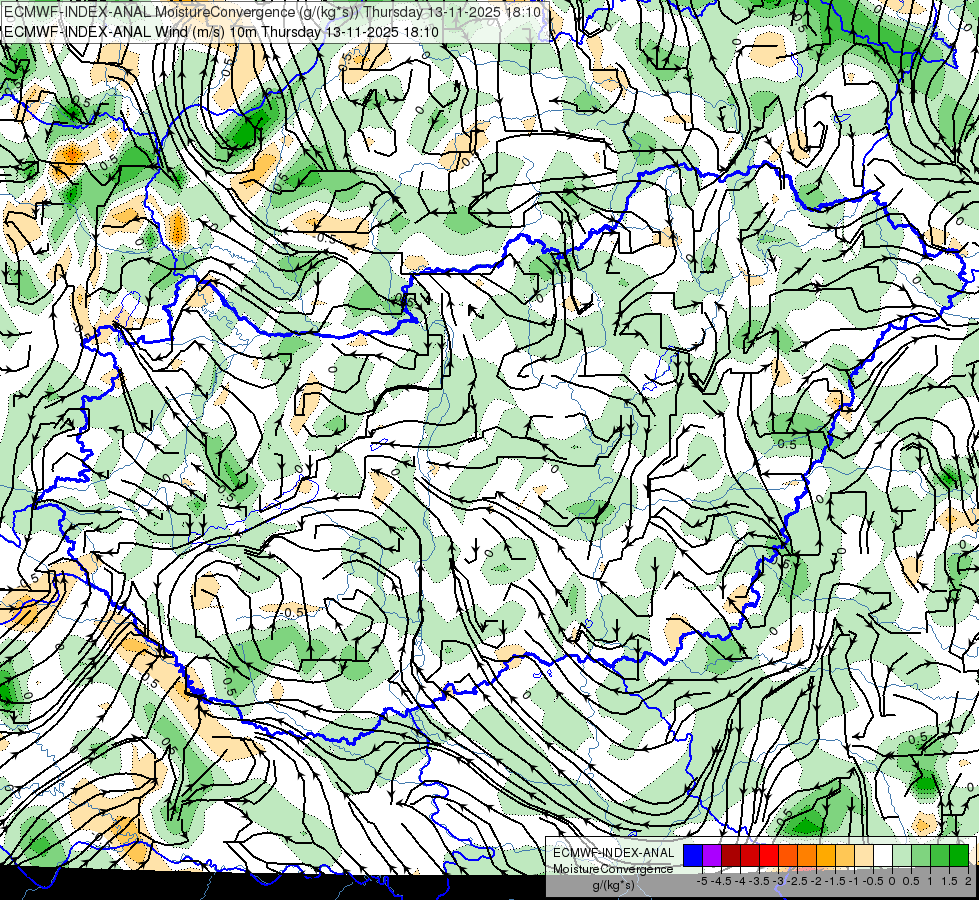Click the legend label ECMWF-INDEX-ANAL
Image resolution: width=979 pixels, height=900 pixels.
click(x=614, y=853)
